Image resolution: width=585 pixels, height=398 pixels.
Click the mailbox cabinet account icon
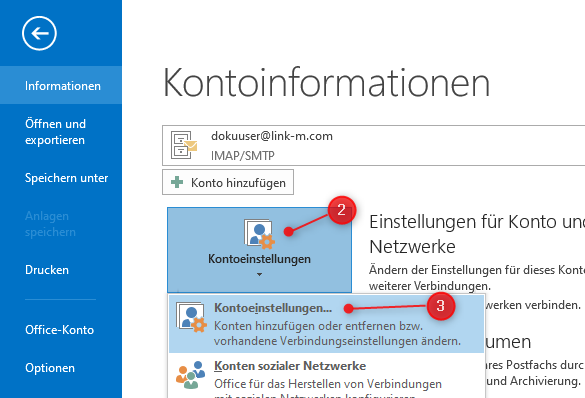184,145
